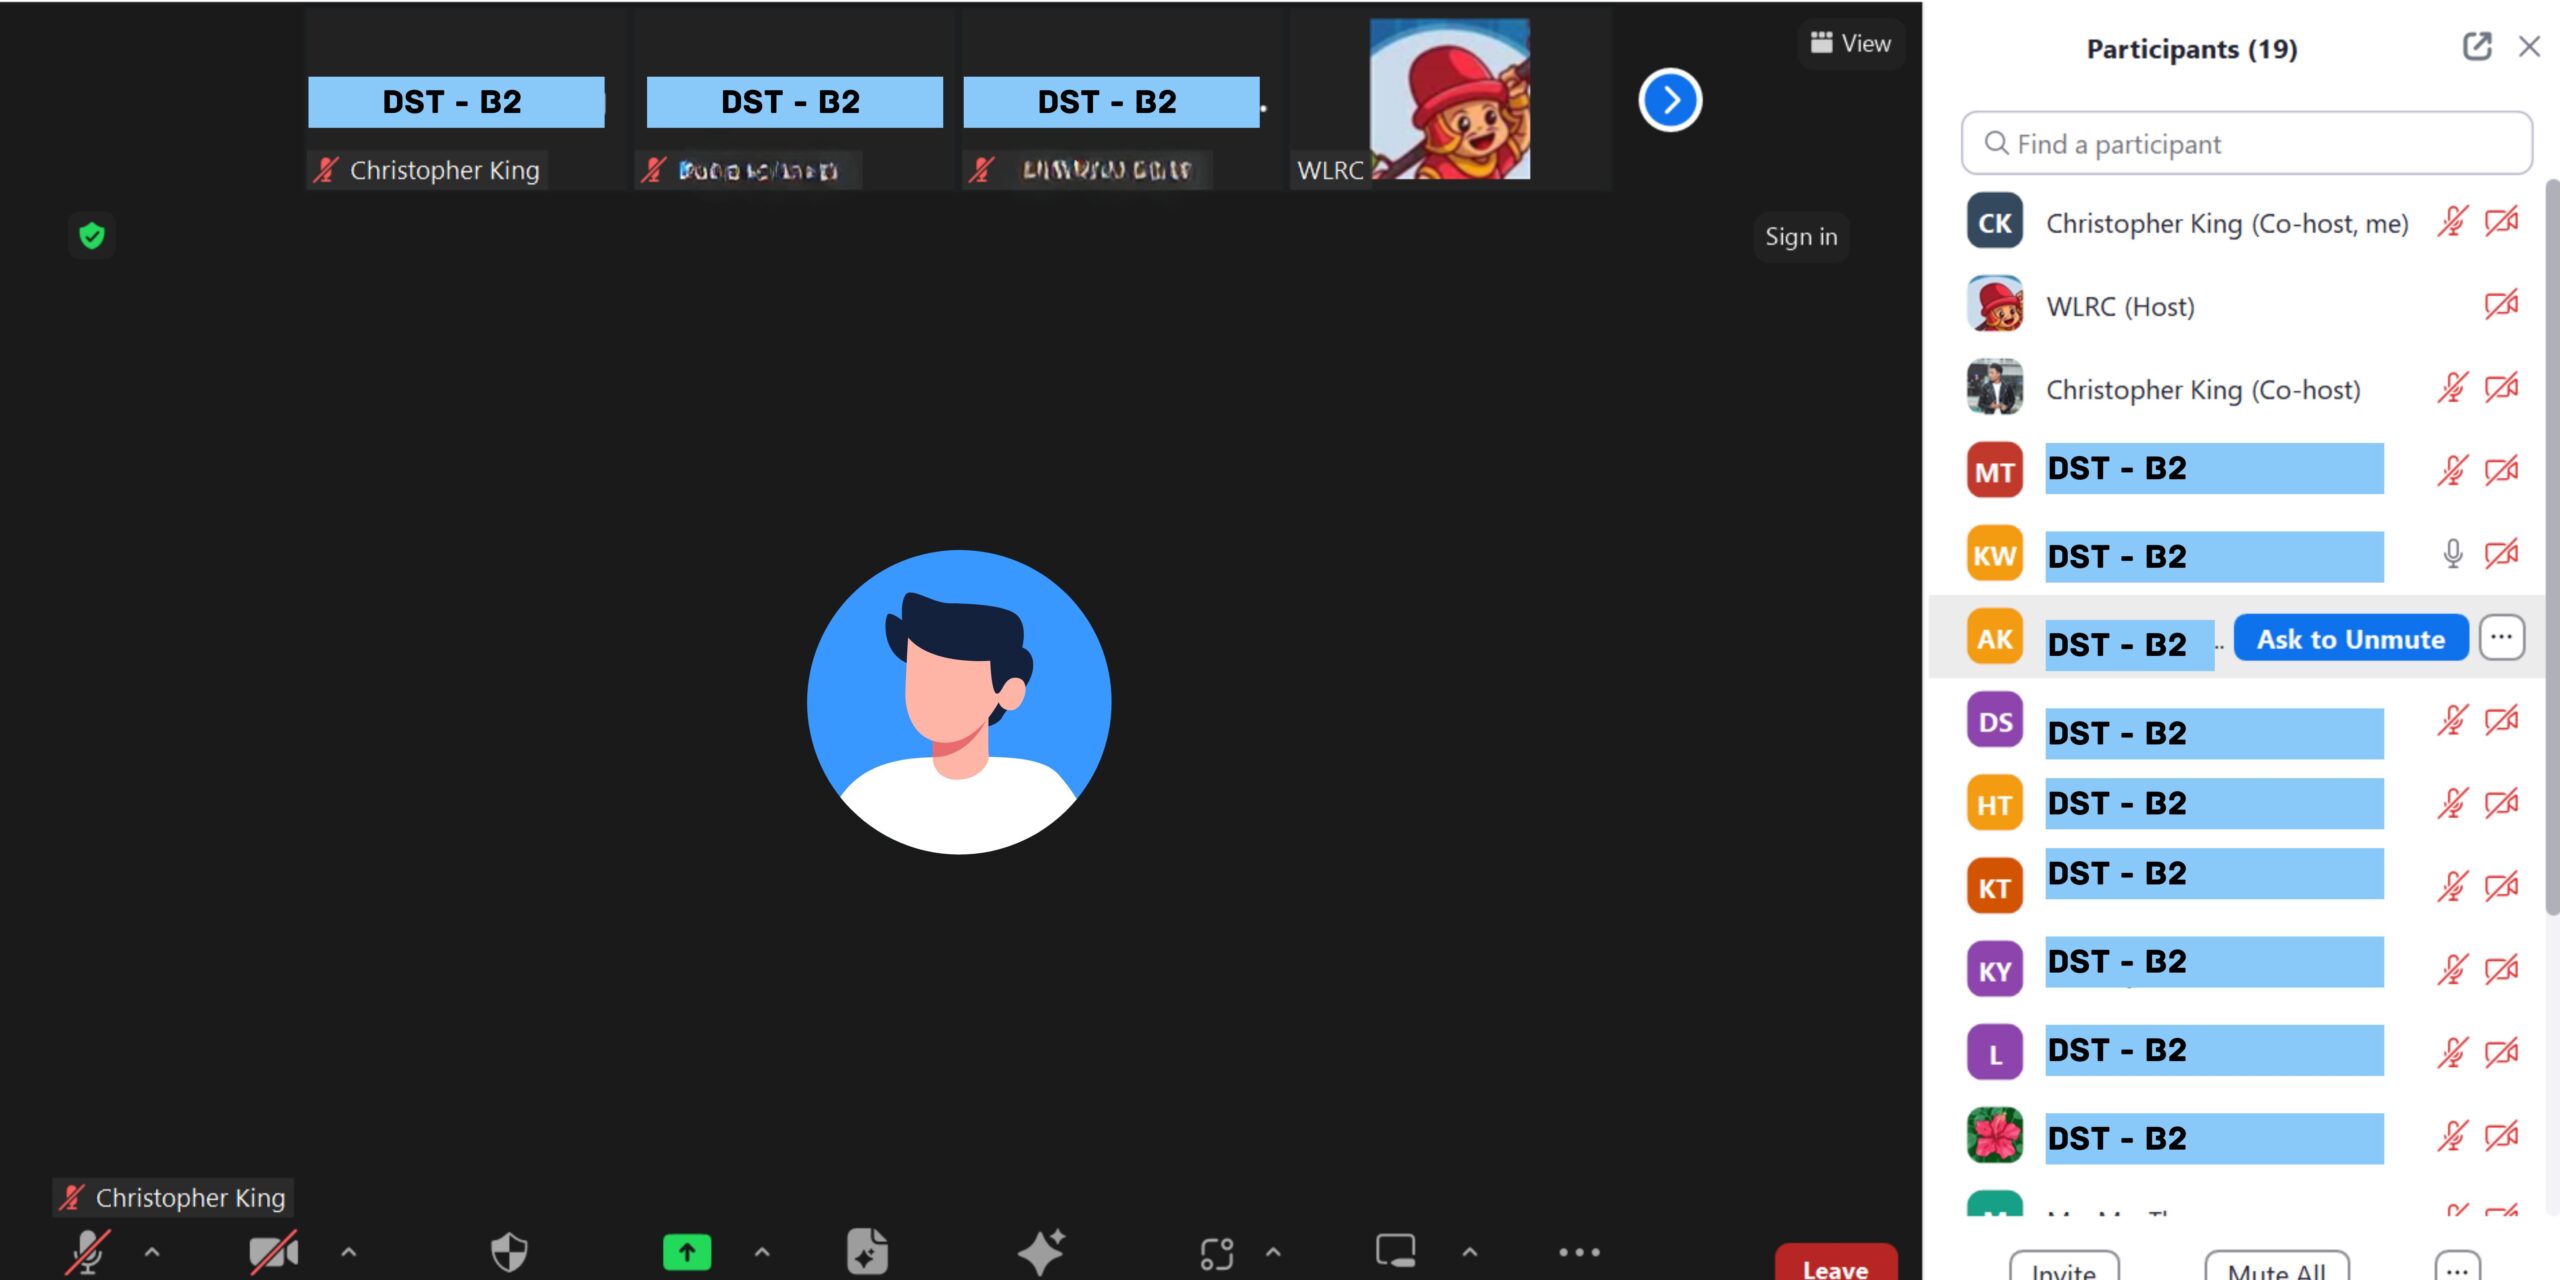This screenshot has width=2560, height=1280.
Task: Show next video thumbnails with blue arrow
Action: [x=1670, y=100]
